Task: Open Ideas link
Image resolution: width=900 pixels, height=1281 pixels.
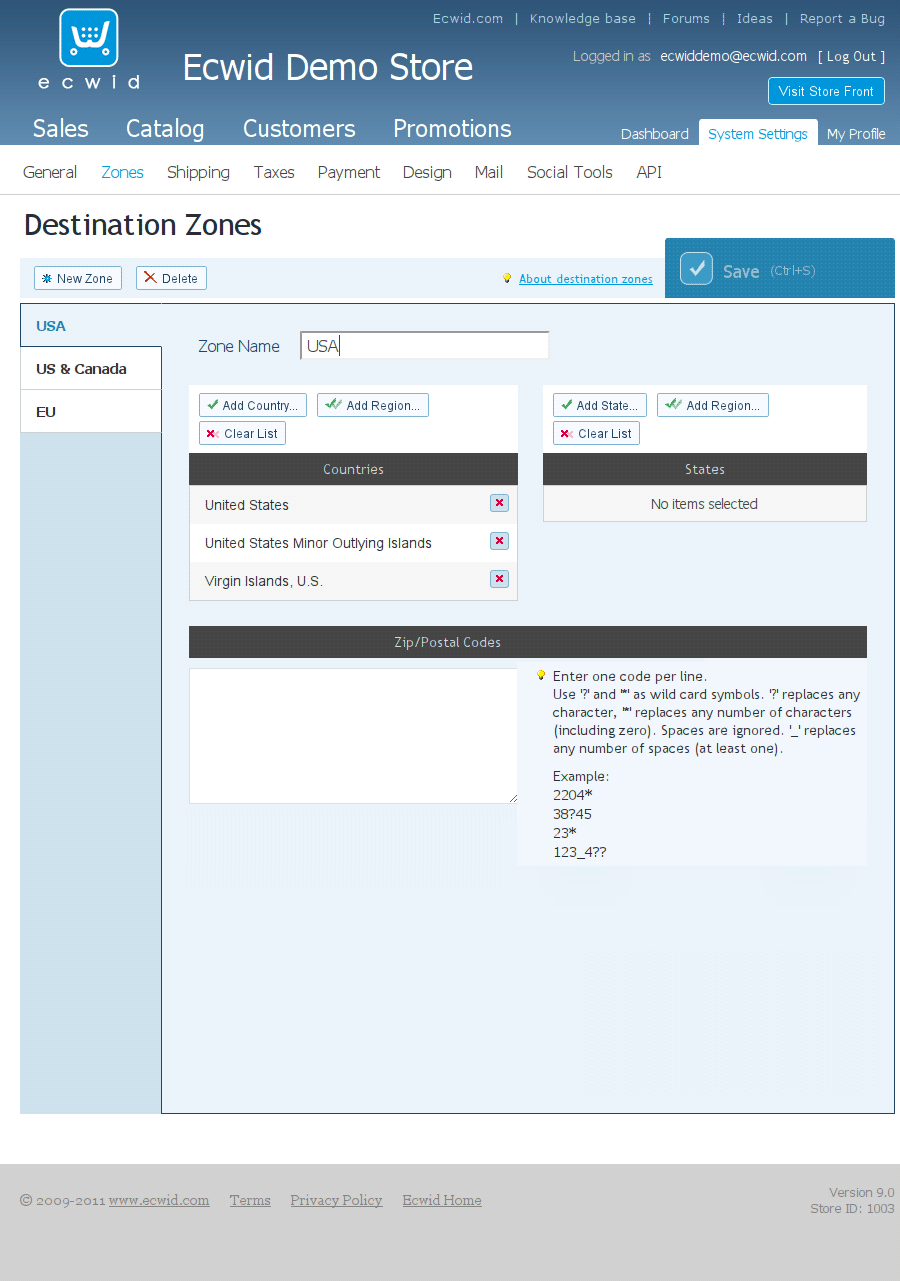Action: [755, 18]
